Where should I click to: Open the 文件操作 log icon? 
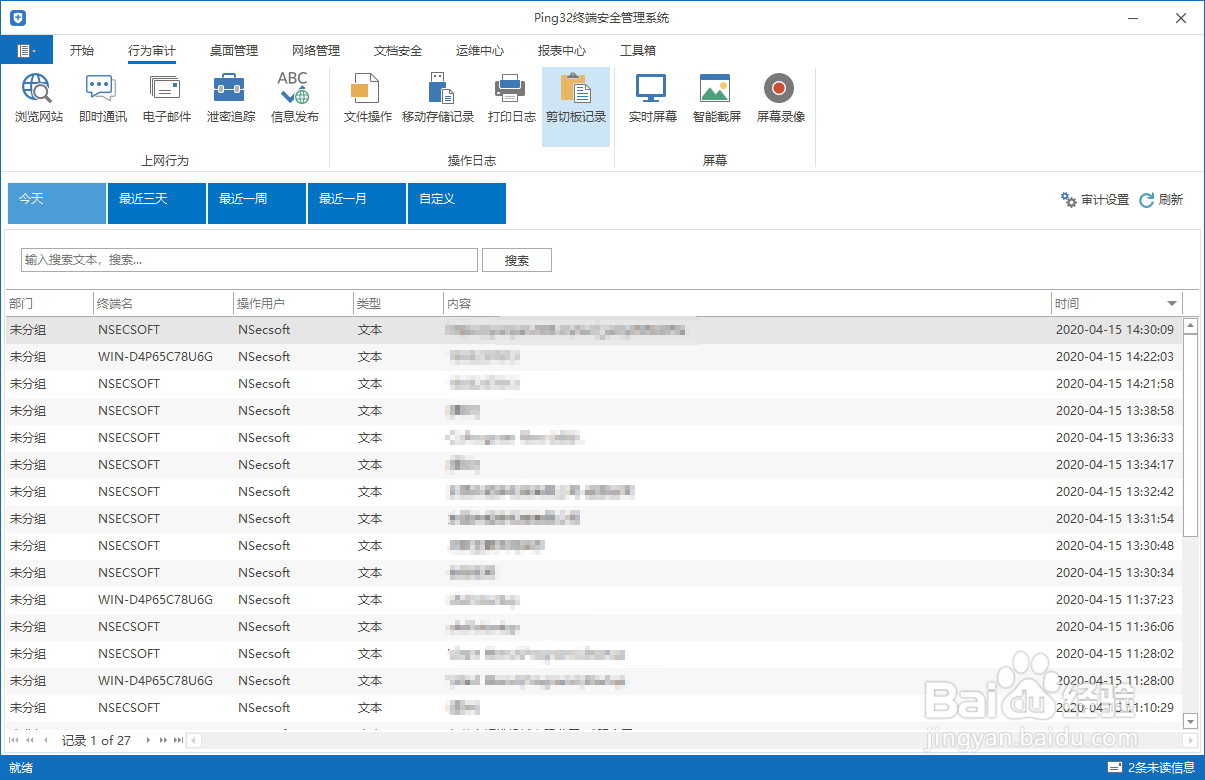coord(367,89)
